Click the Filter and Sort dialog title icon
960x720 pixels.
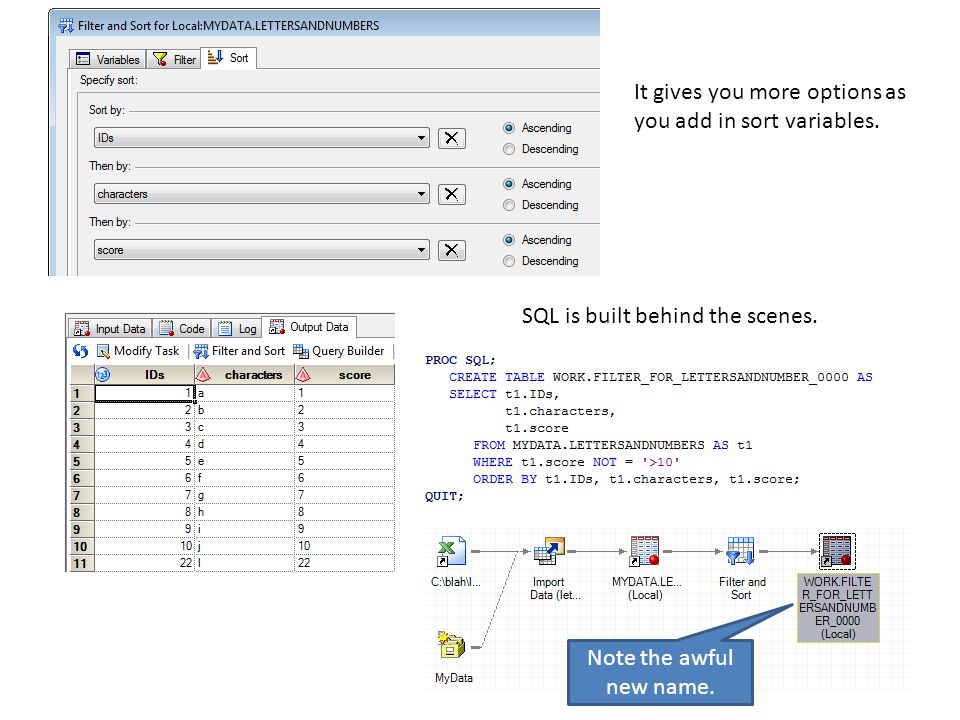66,26
